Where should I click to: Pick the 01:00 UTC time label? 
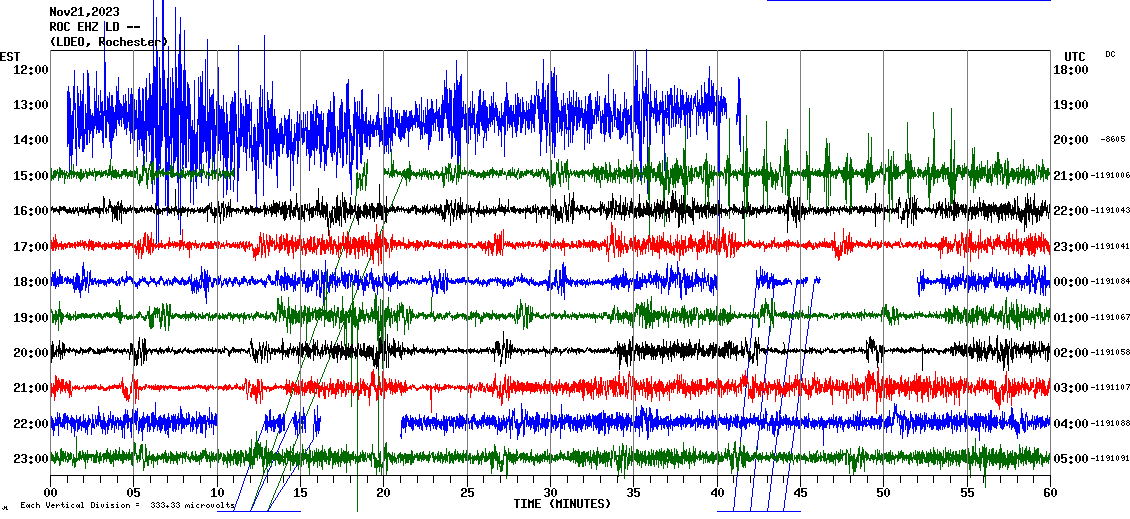[x=1071, y=317]
